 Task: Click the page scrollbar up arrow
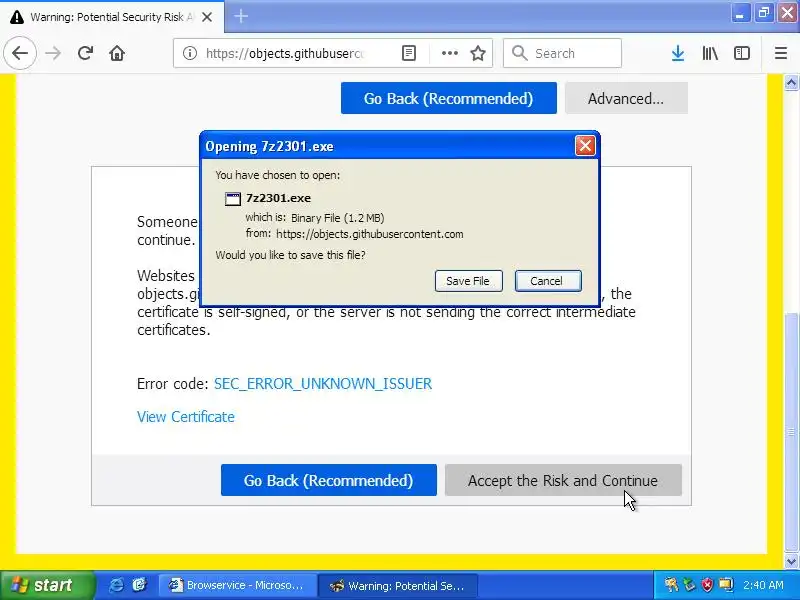click(791, 83)
